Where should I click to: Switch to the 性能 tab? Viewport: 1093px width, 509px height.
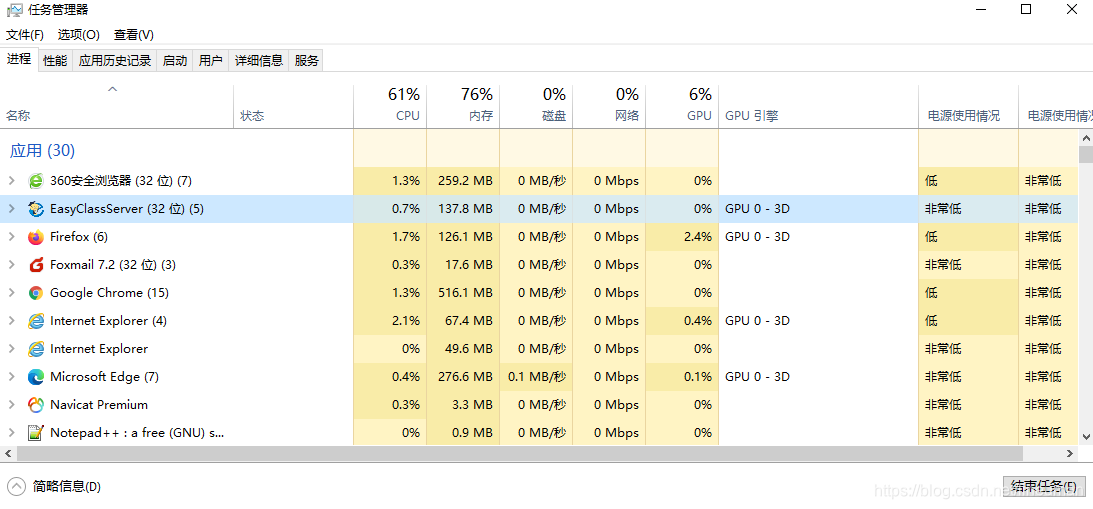coord(55,61)
